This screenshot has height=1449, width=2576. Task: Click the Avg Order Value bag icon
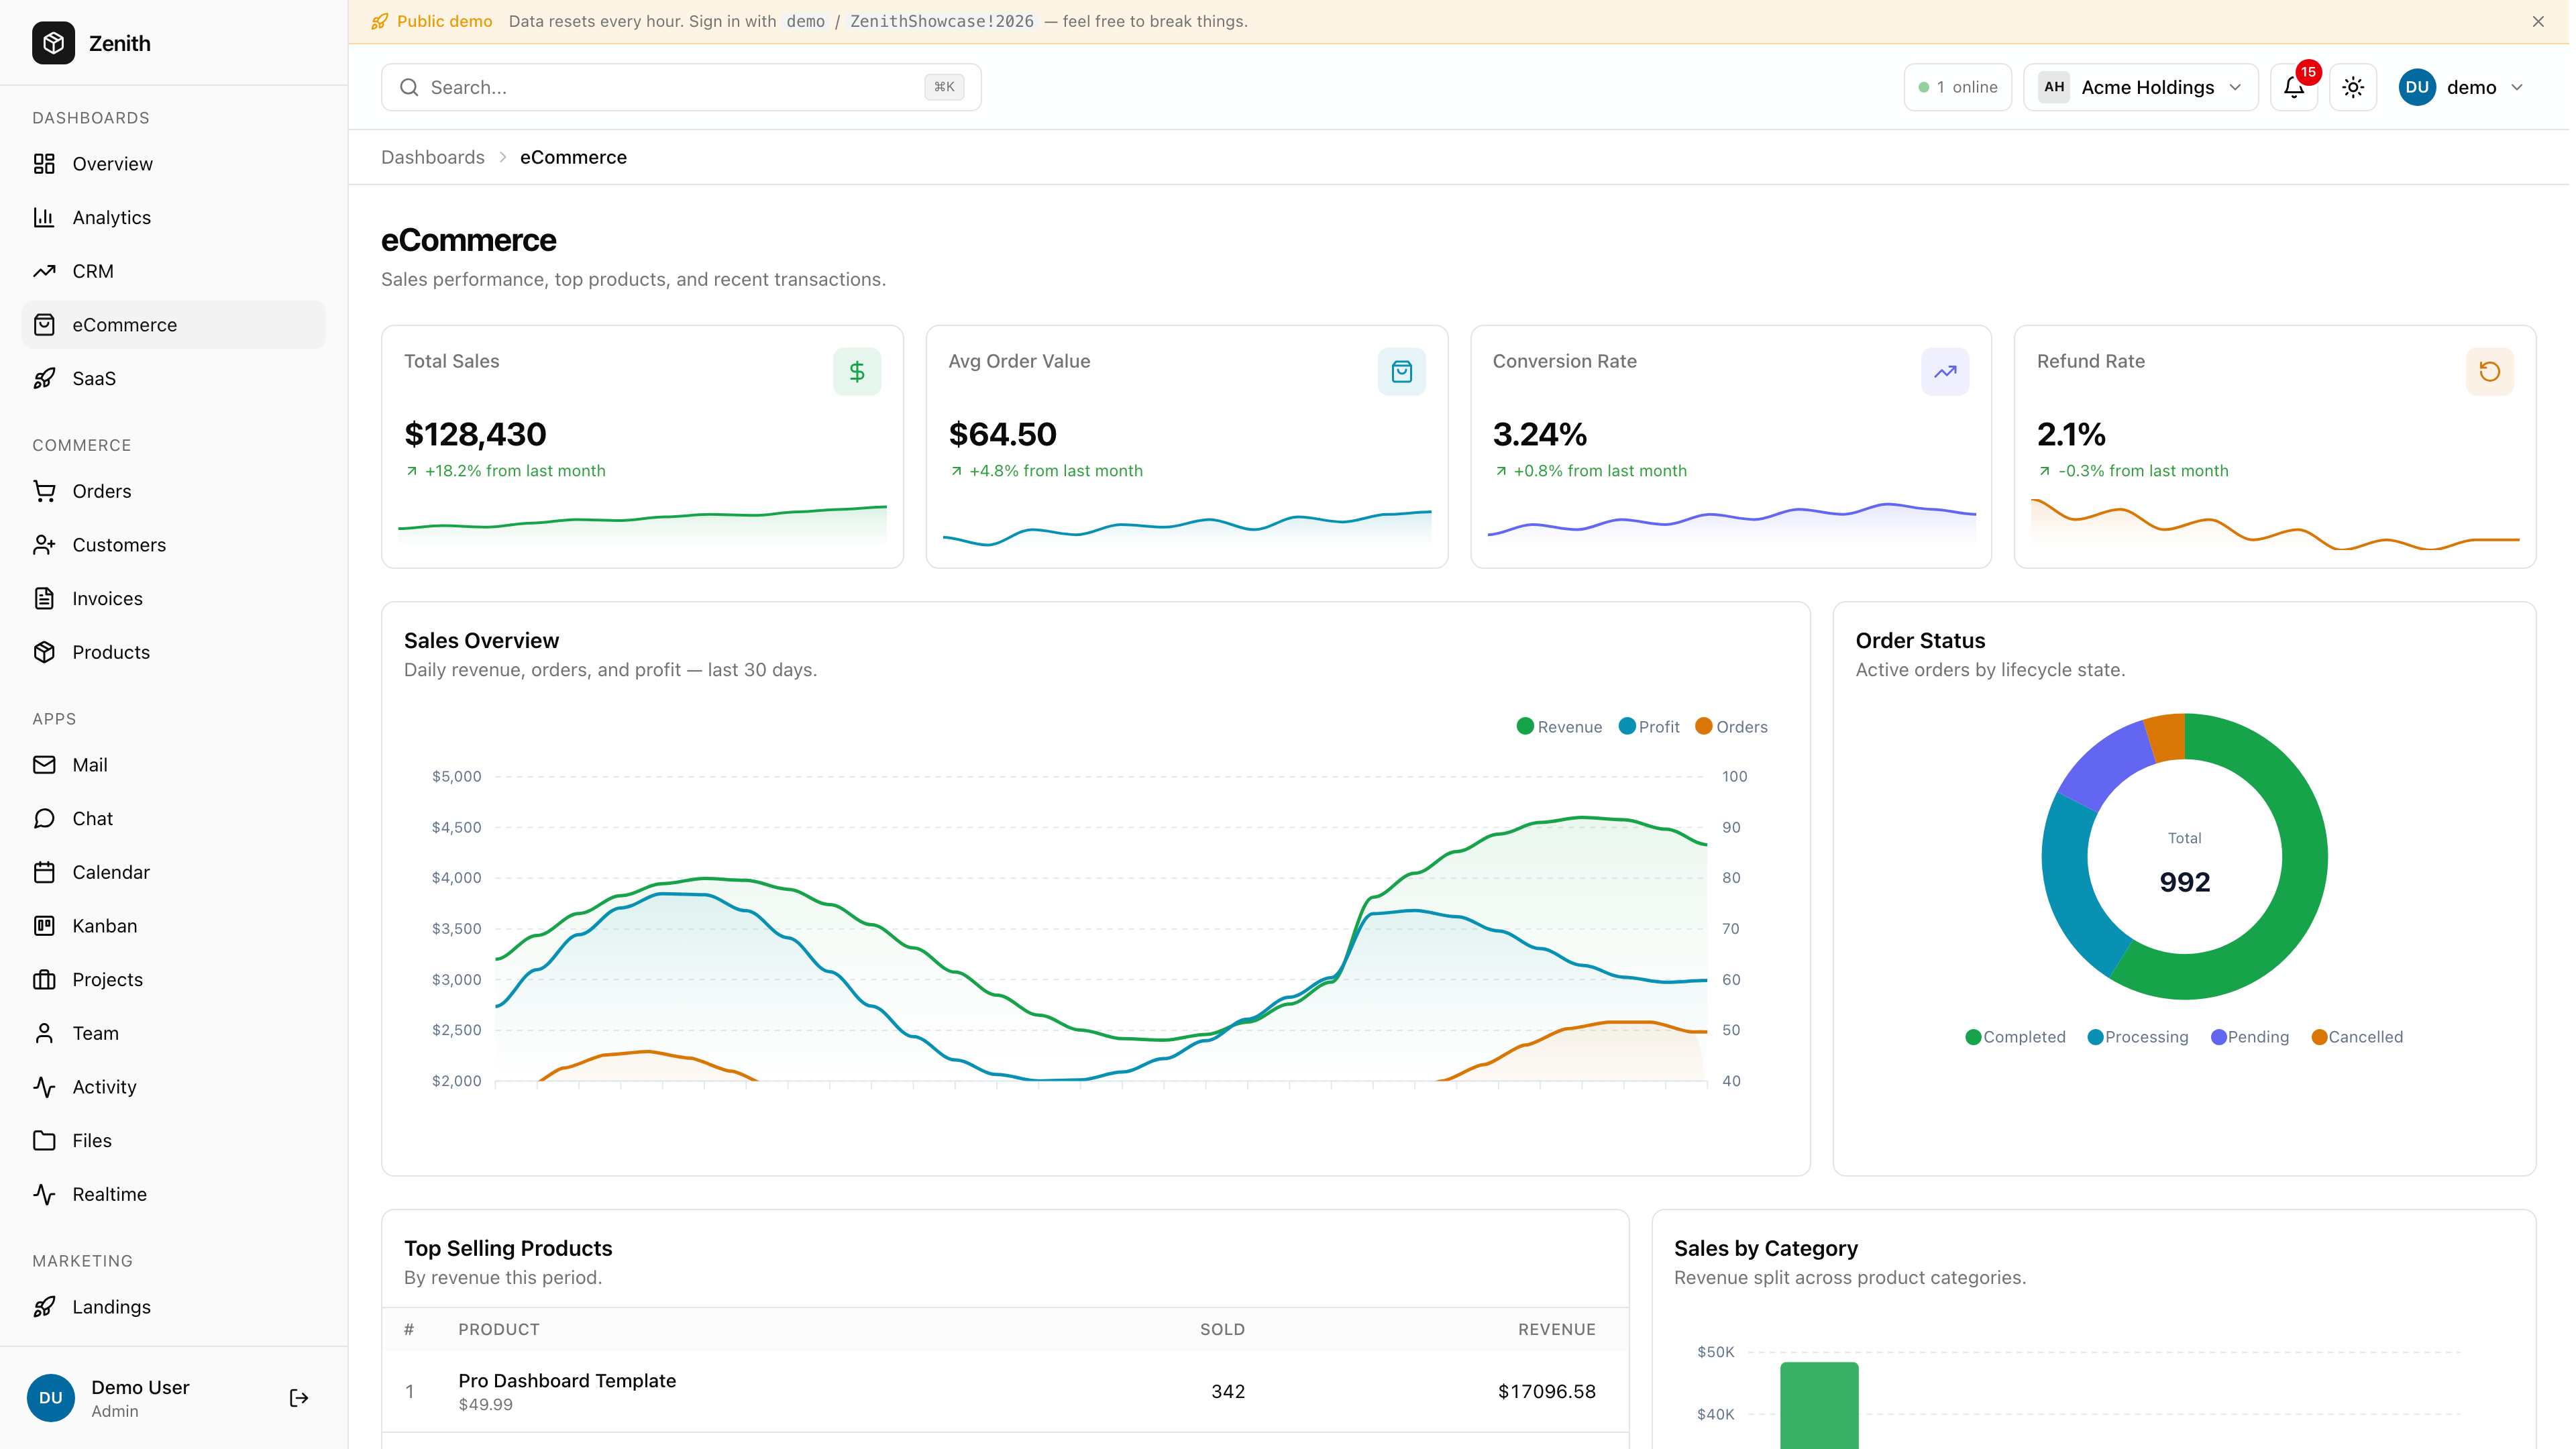click(1402, 372)
